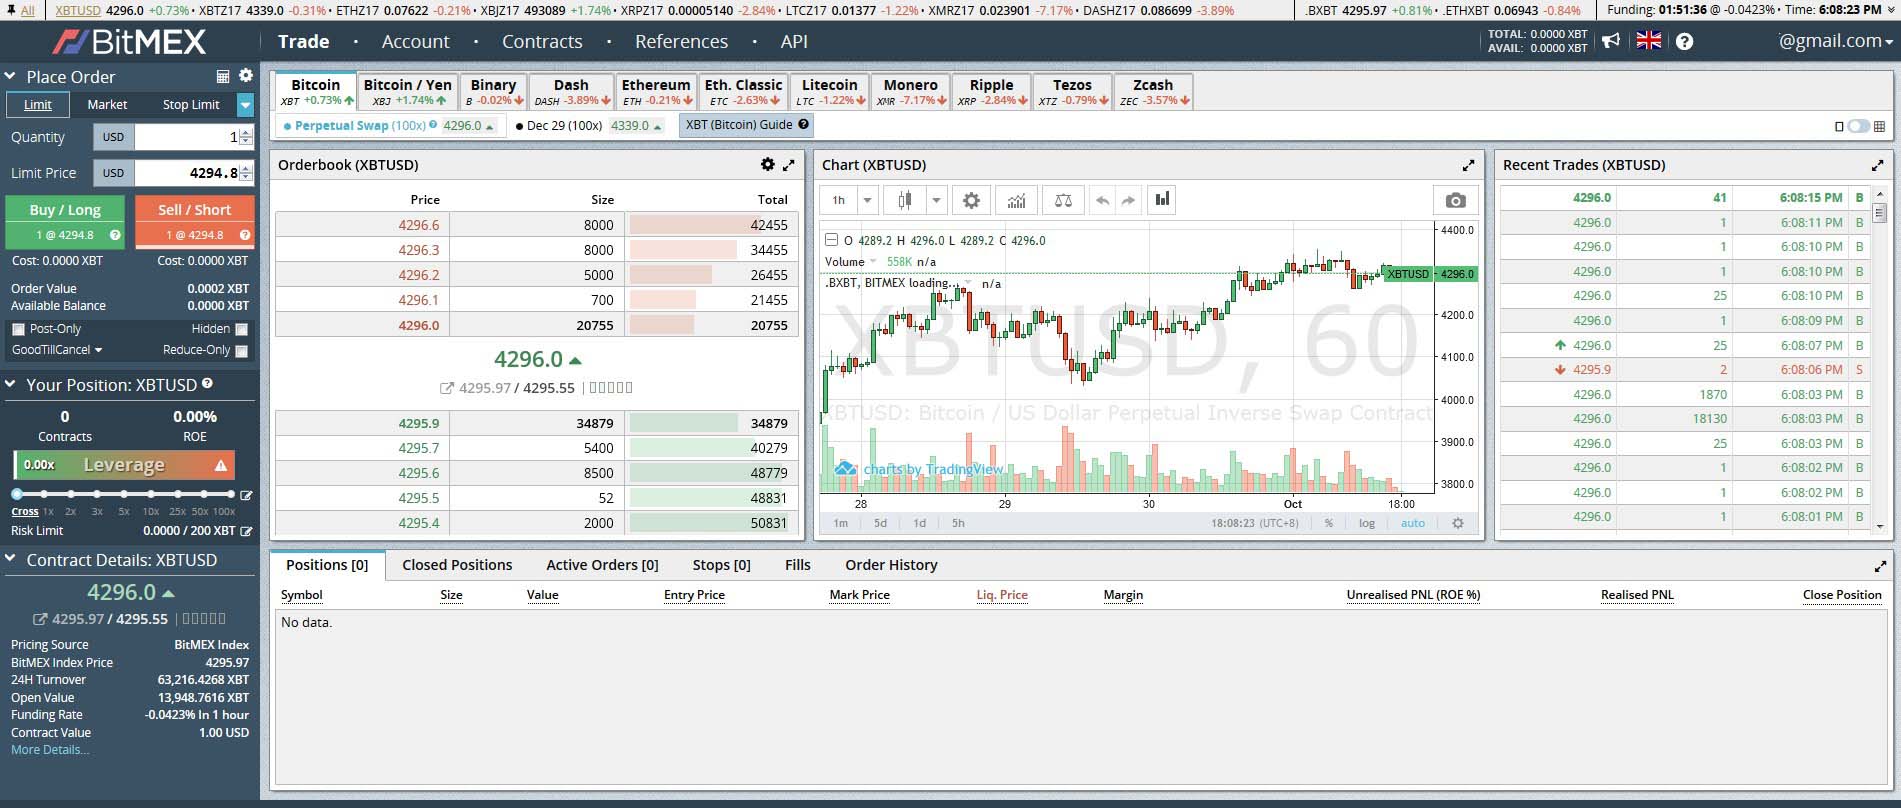Collapse the chart legend minus box
This screenshot has width=1901, height=808.
pos(830,240)
